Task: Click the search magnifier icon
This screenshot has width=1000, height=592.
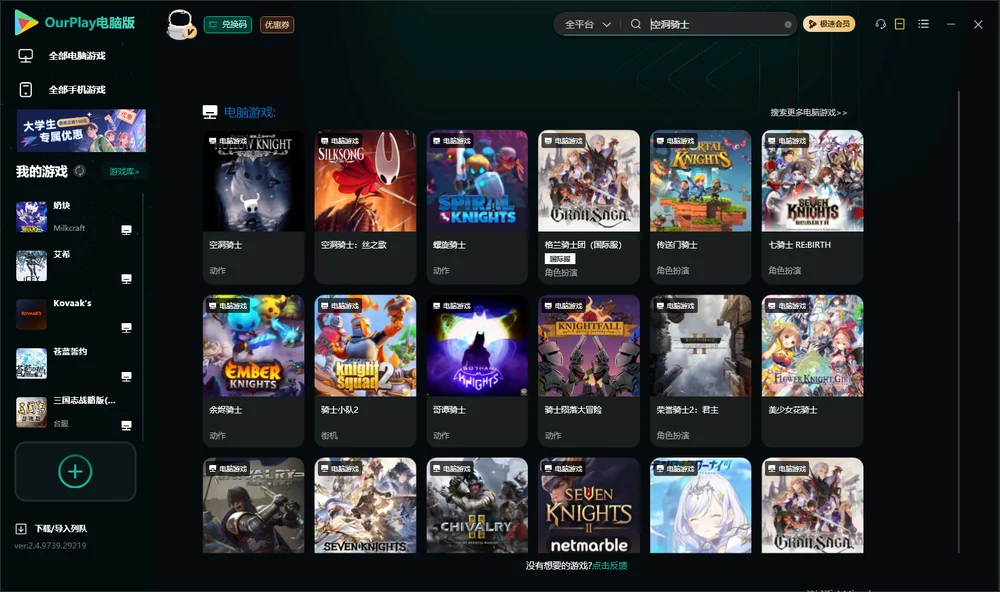Action: tap(636, 24)
